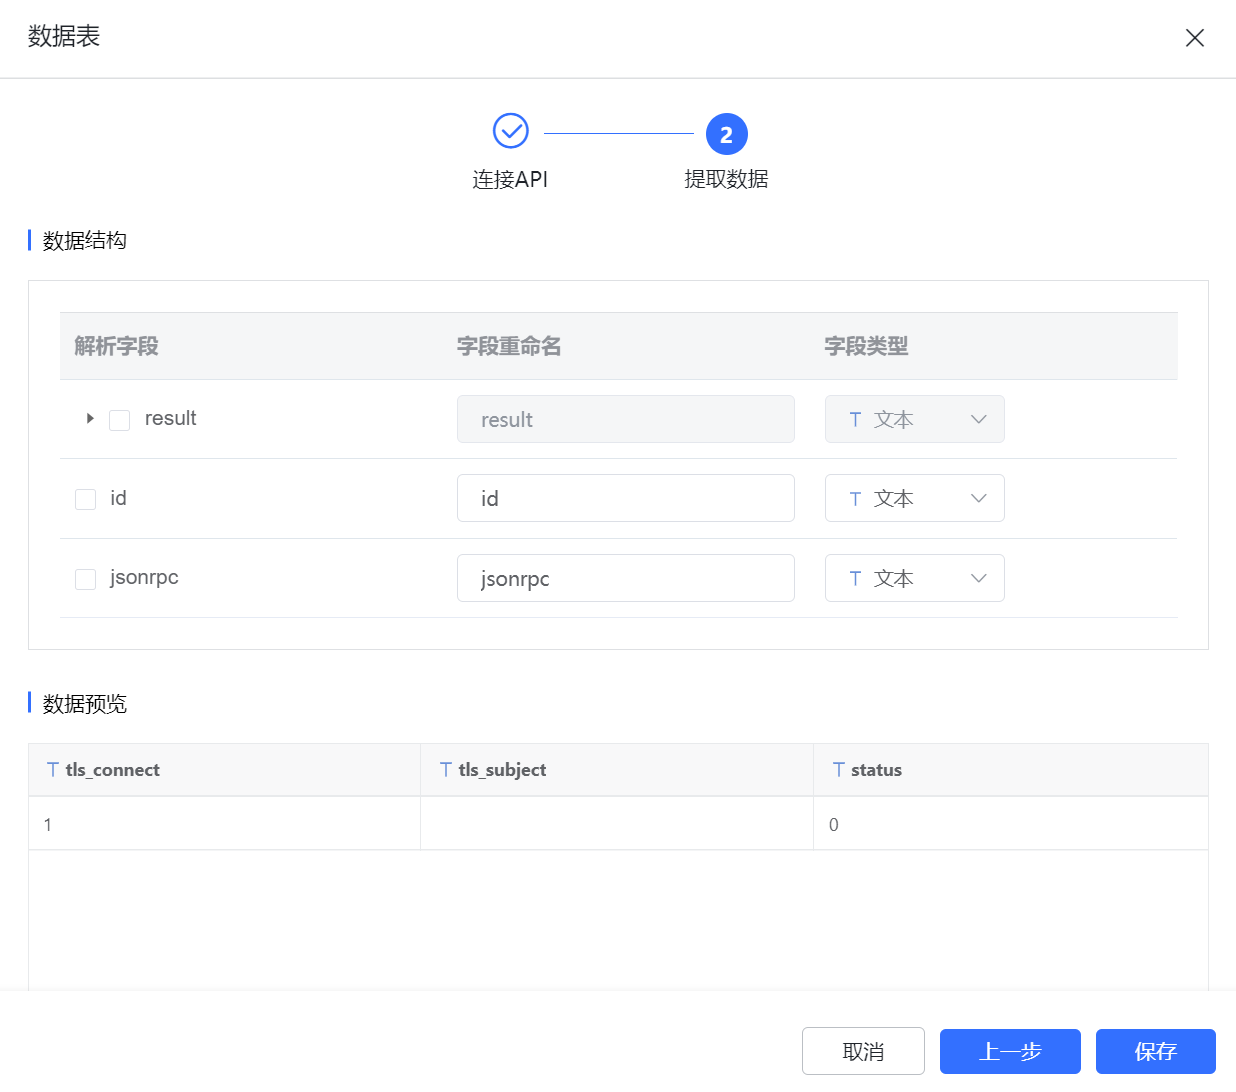Click the step 2 circle above 提取数据

(x=727, y=133)
